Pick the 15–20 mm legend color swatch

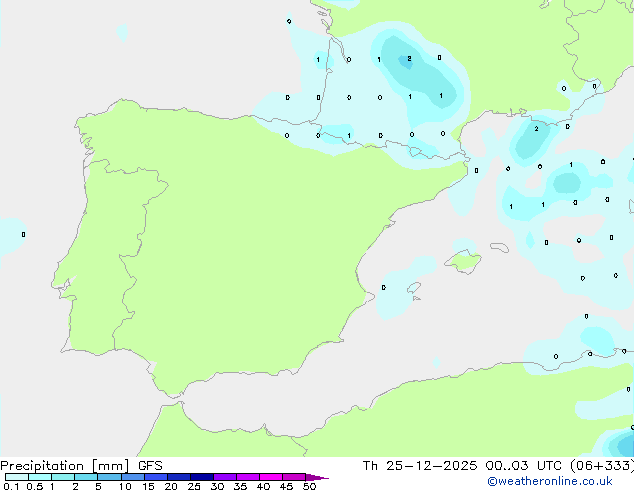click(x=156, y=477)
